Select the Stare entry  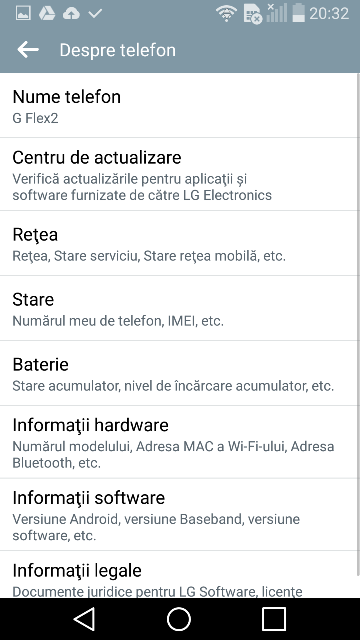[180, 308]
